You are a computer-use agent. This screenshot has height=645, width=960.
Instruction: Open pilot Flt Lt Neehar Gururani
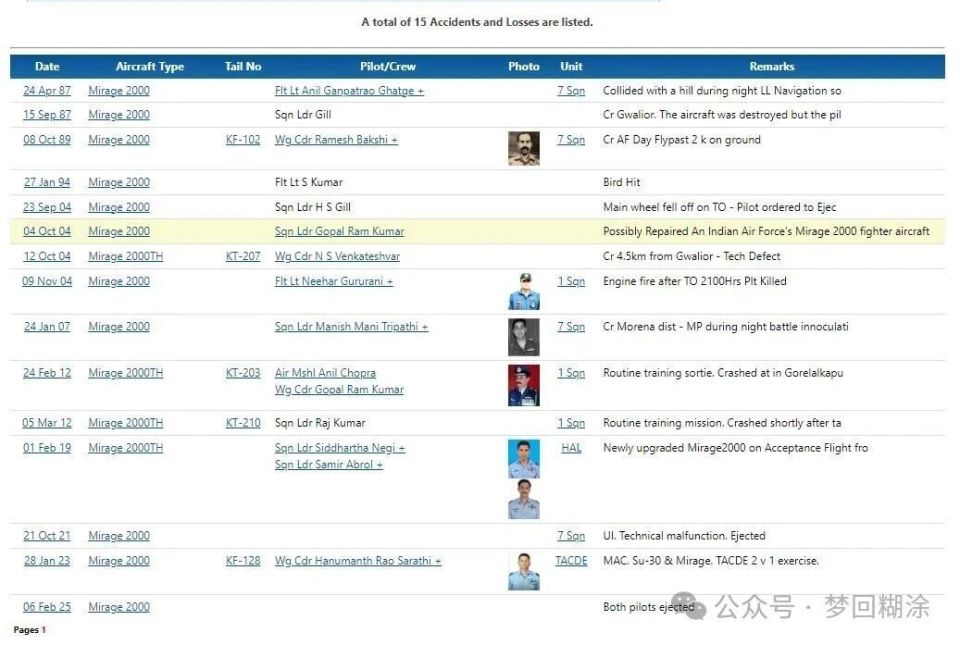tap(334, 281)
